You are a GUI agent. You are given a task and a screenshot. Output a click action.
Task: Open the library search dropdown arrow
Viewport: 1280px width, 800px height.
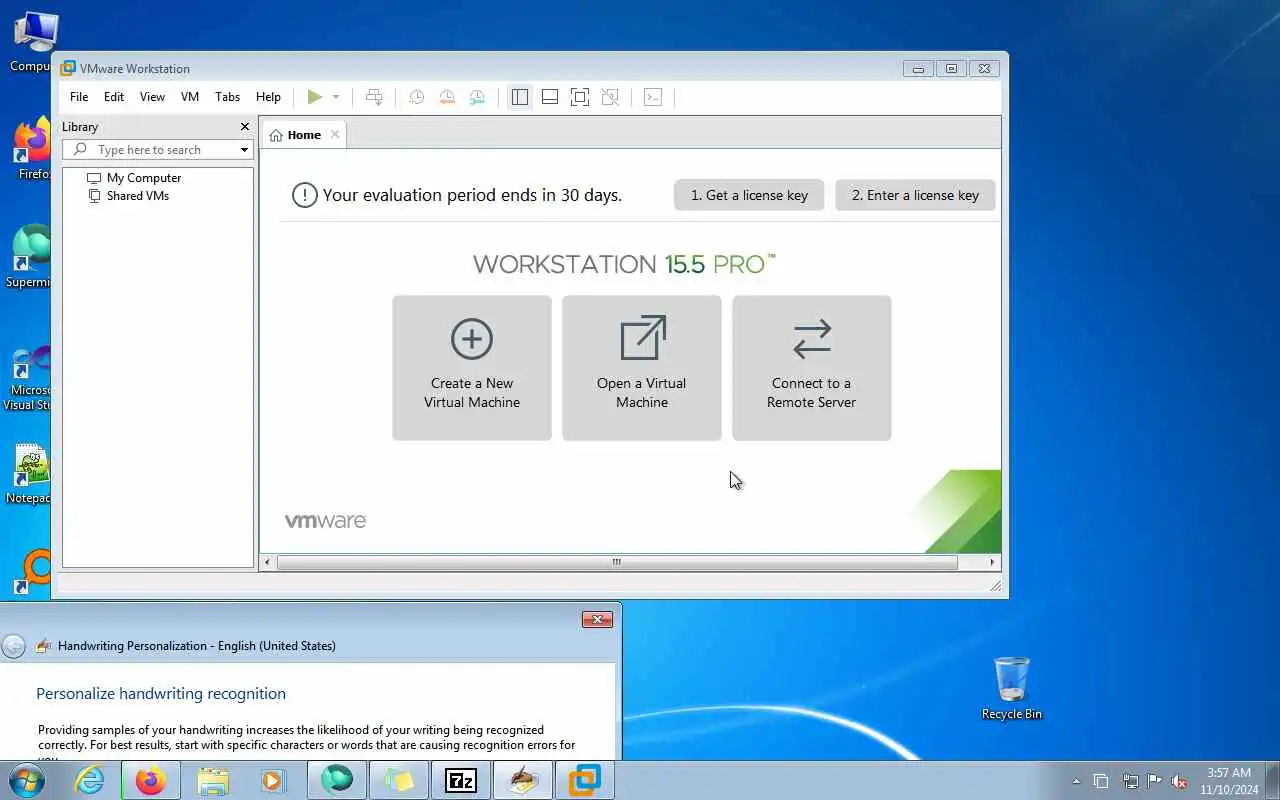point(244,150)
